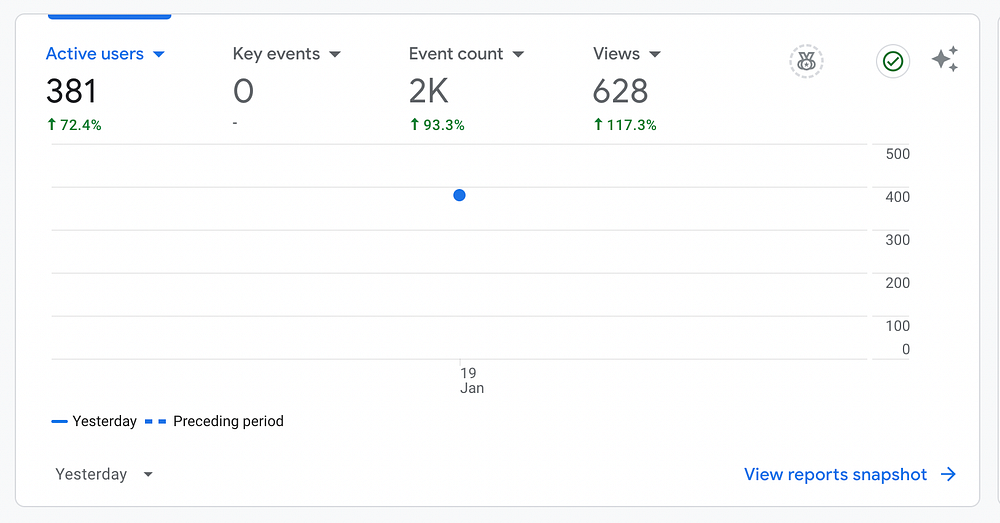Expand the Key events metric dropdown arrow
This screenshot has width=1000, height=523.
pyautogui.click(x=335, y=54)
